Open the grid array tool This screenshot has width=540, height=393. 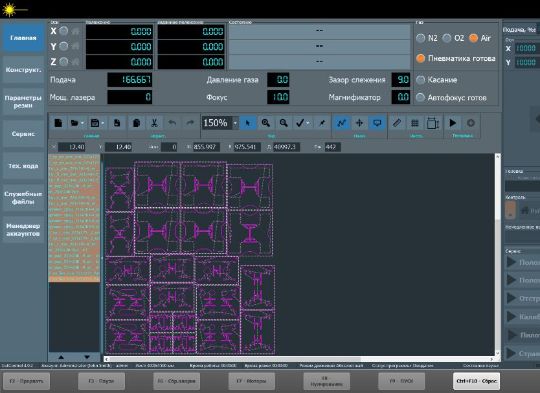[415, 123]
